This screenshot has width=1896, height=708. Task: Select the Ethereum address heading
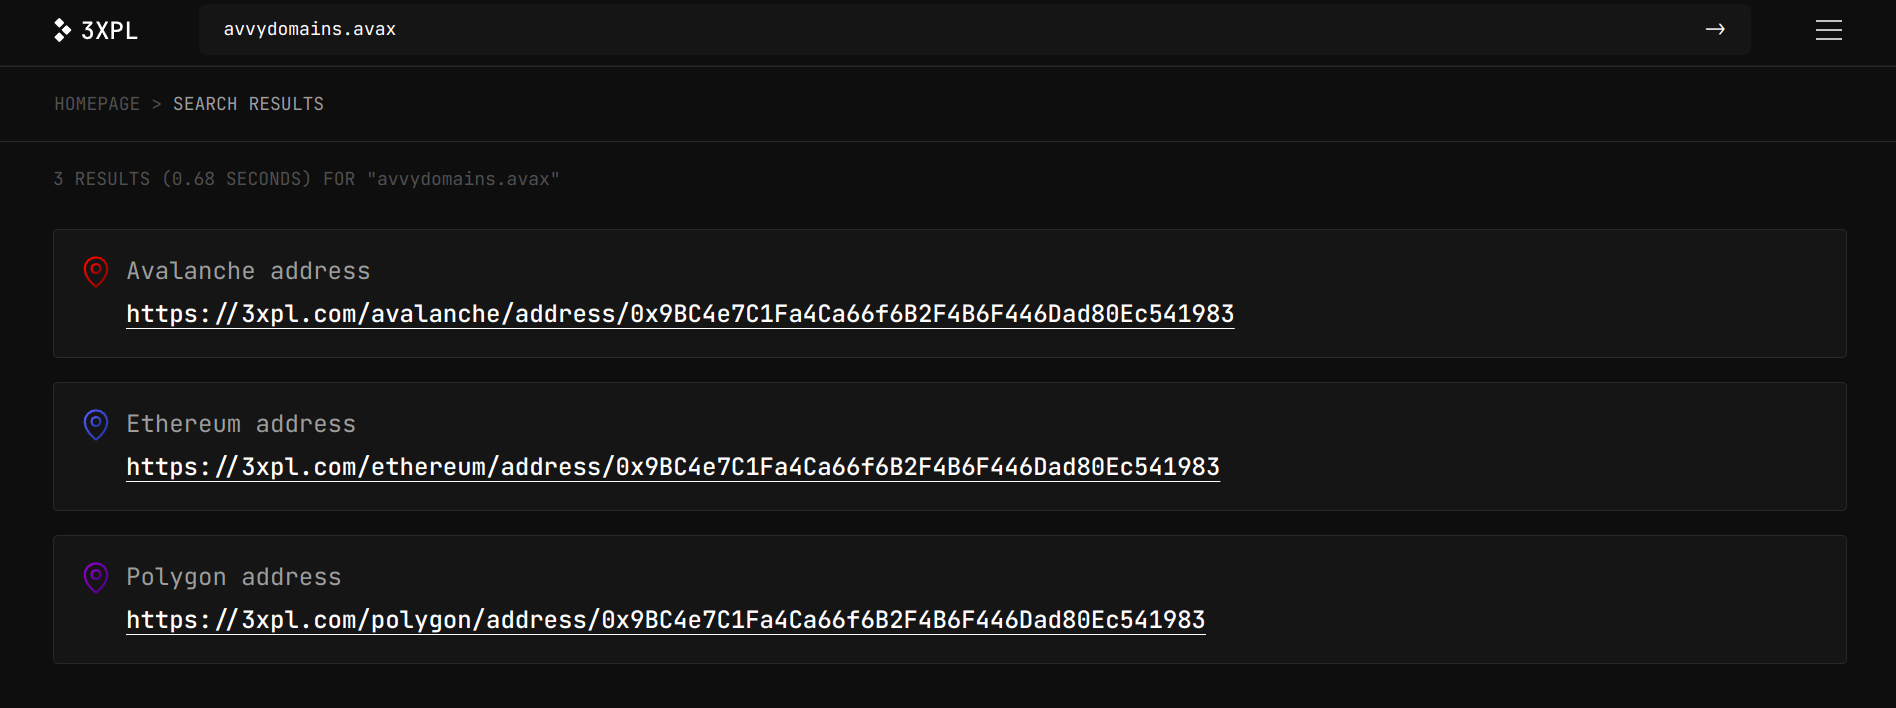[x=241, y=424]
